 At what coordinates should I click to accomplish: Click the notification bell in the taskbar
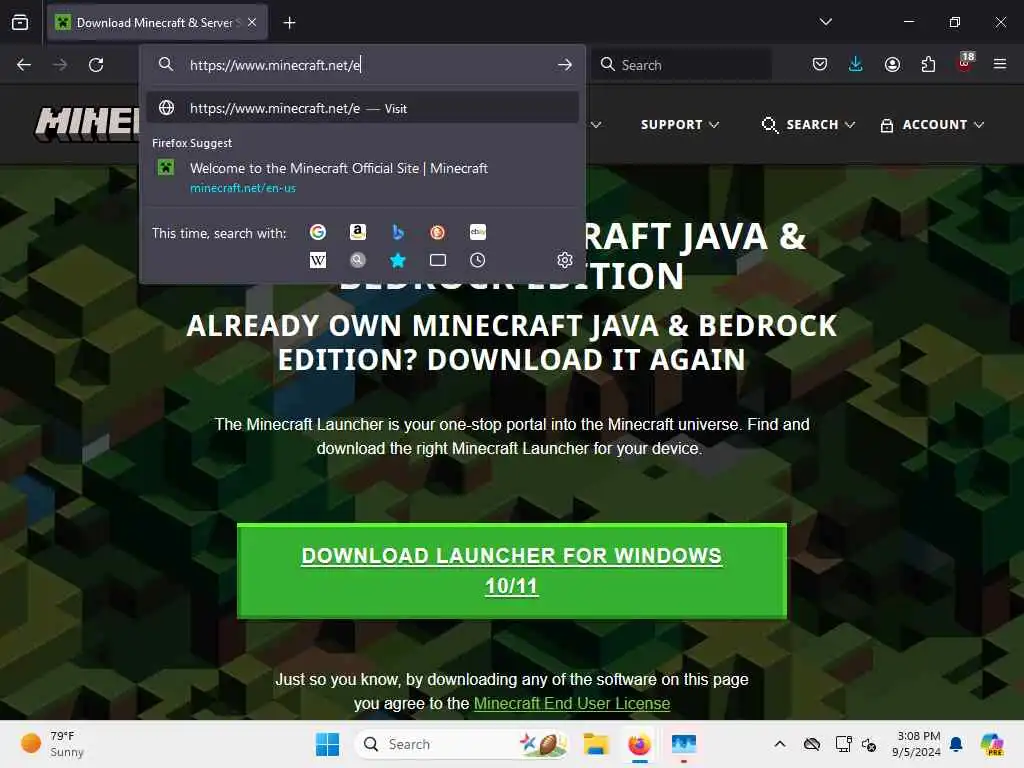(956, 744)
